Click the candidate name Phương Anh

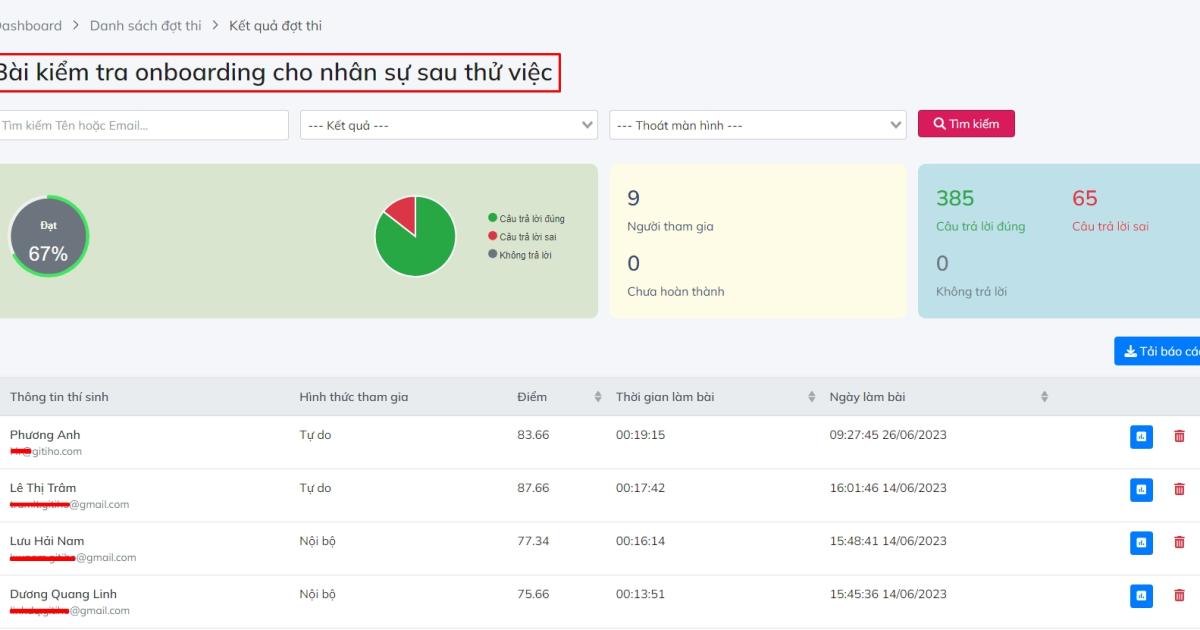coord(45,435)
